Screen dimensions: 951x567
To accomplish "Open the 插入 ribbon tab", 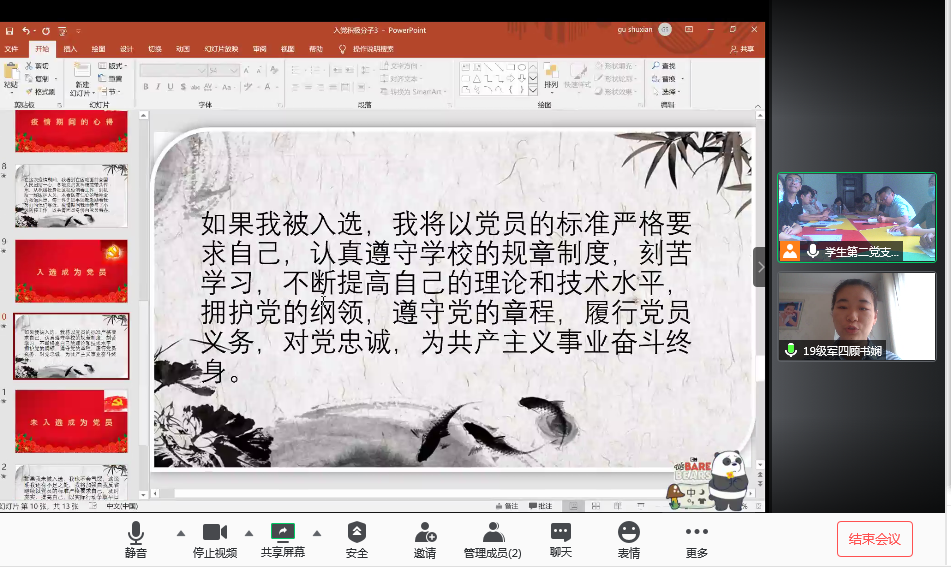I will (x=70, y=48).
